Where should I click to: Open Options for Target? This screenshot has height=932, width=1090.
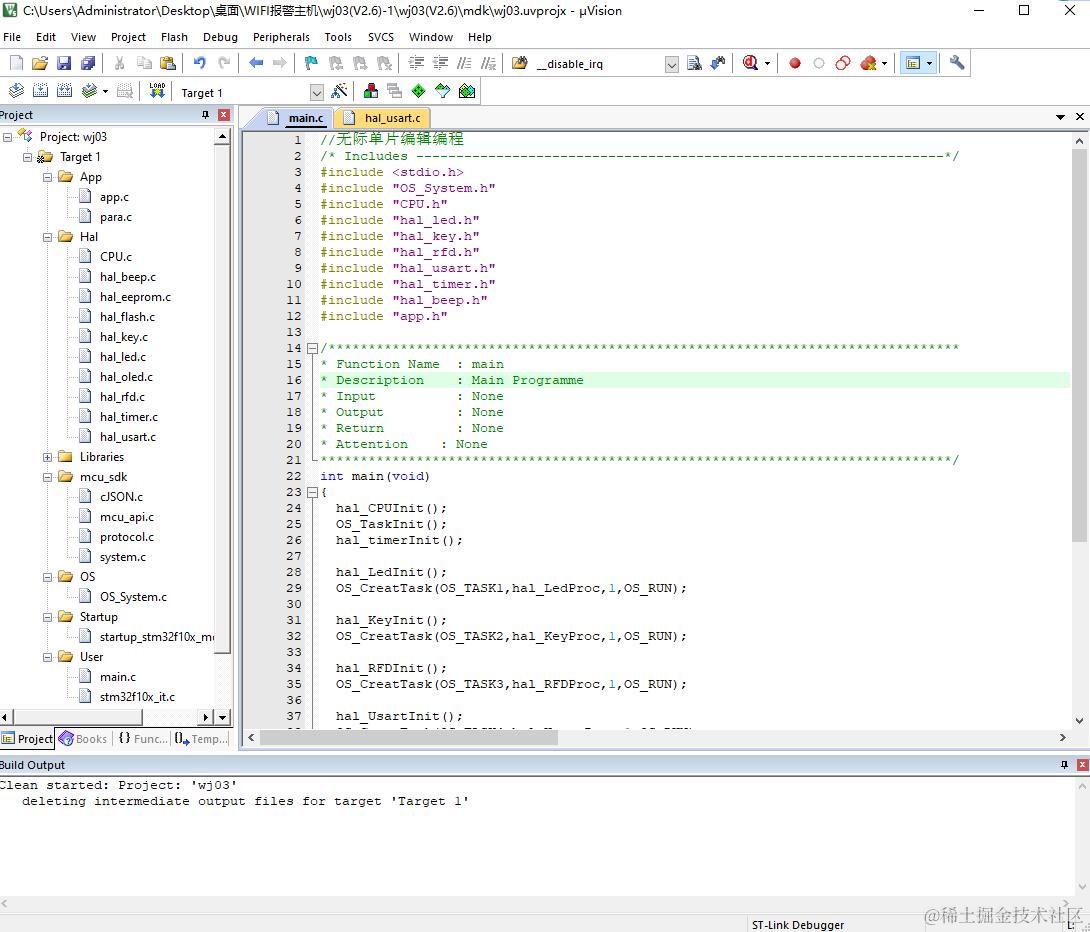tap(339, 90)
